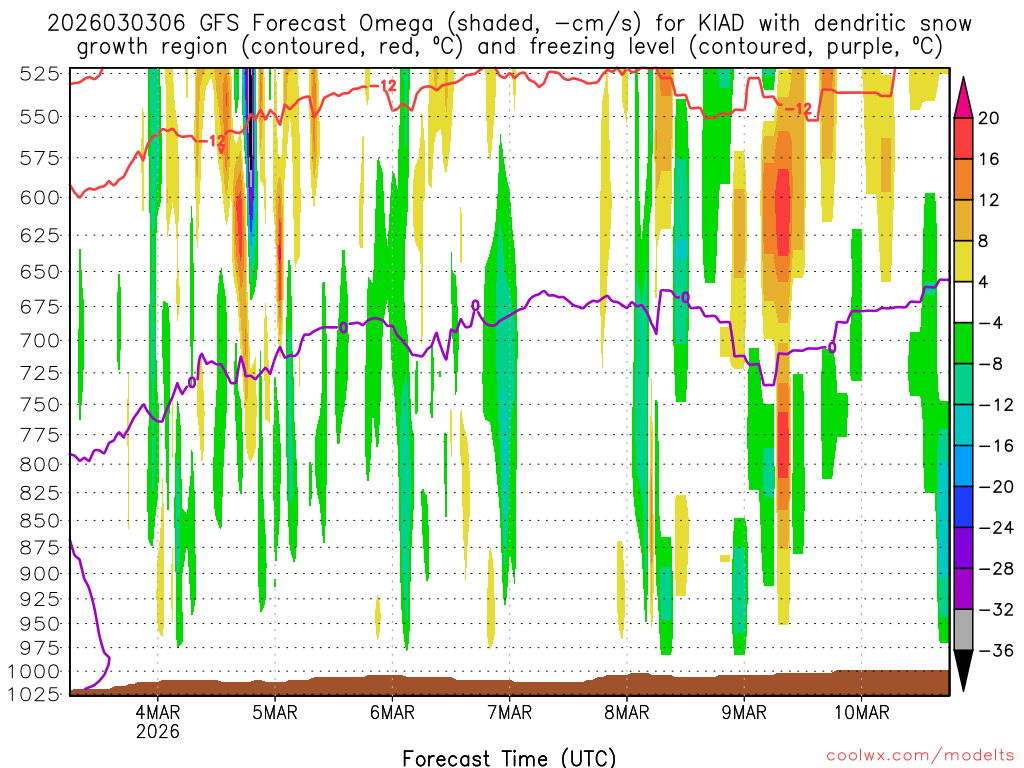
Task: Click the 10MAR date label
Action: click(861, 712)
